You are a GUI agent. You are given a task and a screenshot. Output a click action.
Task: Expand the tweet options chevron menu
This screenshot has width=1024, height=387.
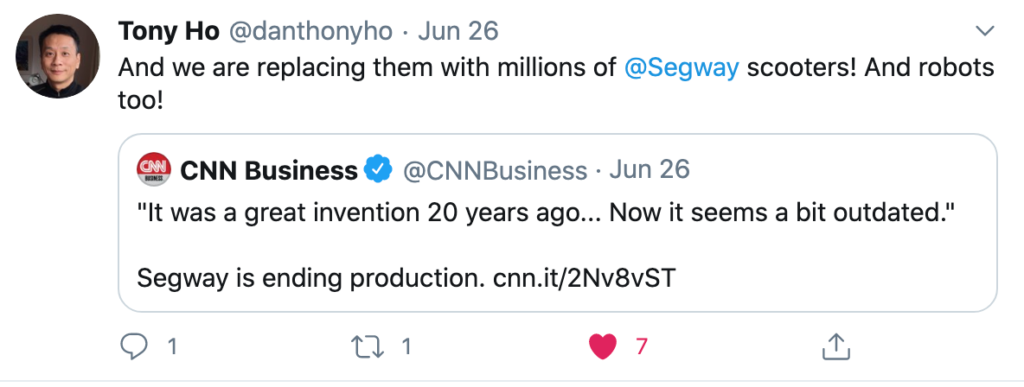click(x=984, y=31)
